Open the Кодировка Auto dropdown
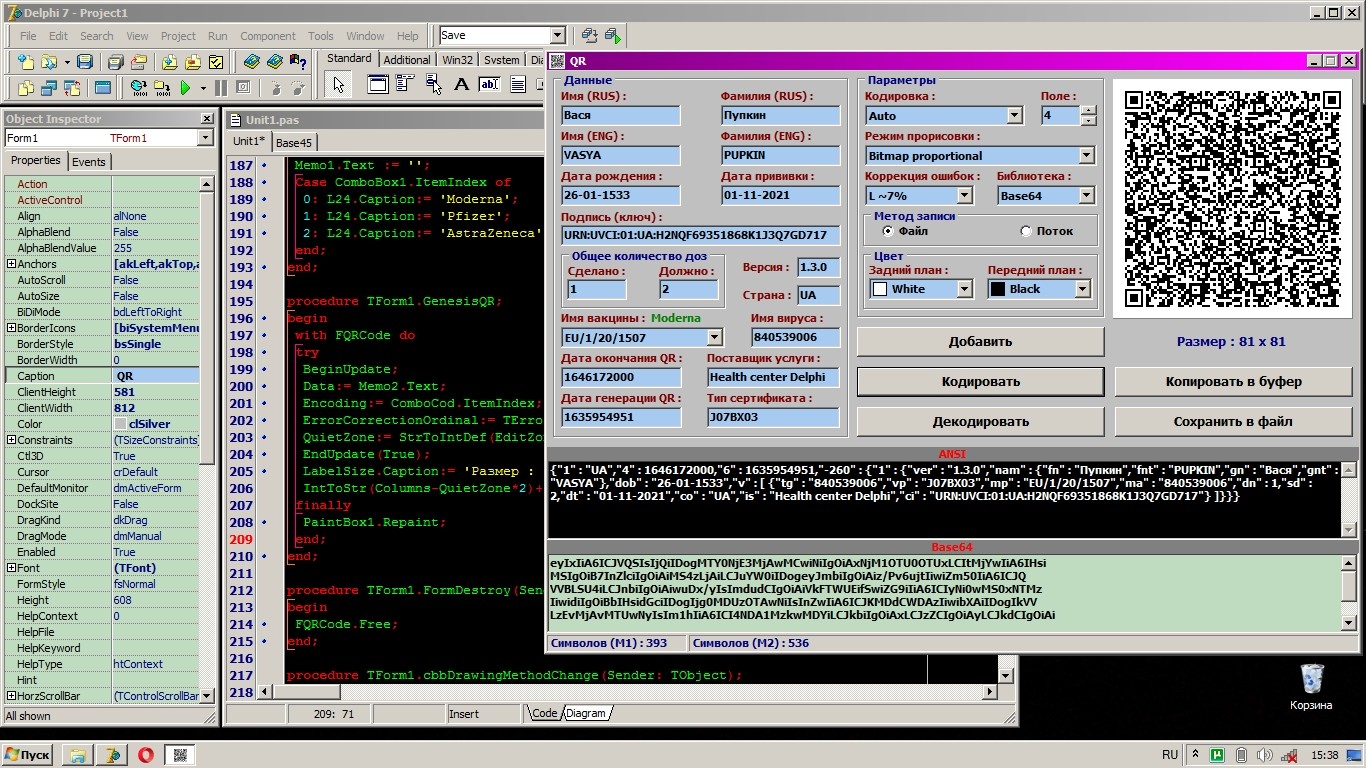This screenshot has height=768, width=1366. coord(1014,116)
